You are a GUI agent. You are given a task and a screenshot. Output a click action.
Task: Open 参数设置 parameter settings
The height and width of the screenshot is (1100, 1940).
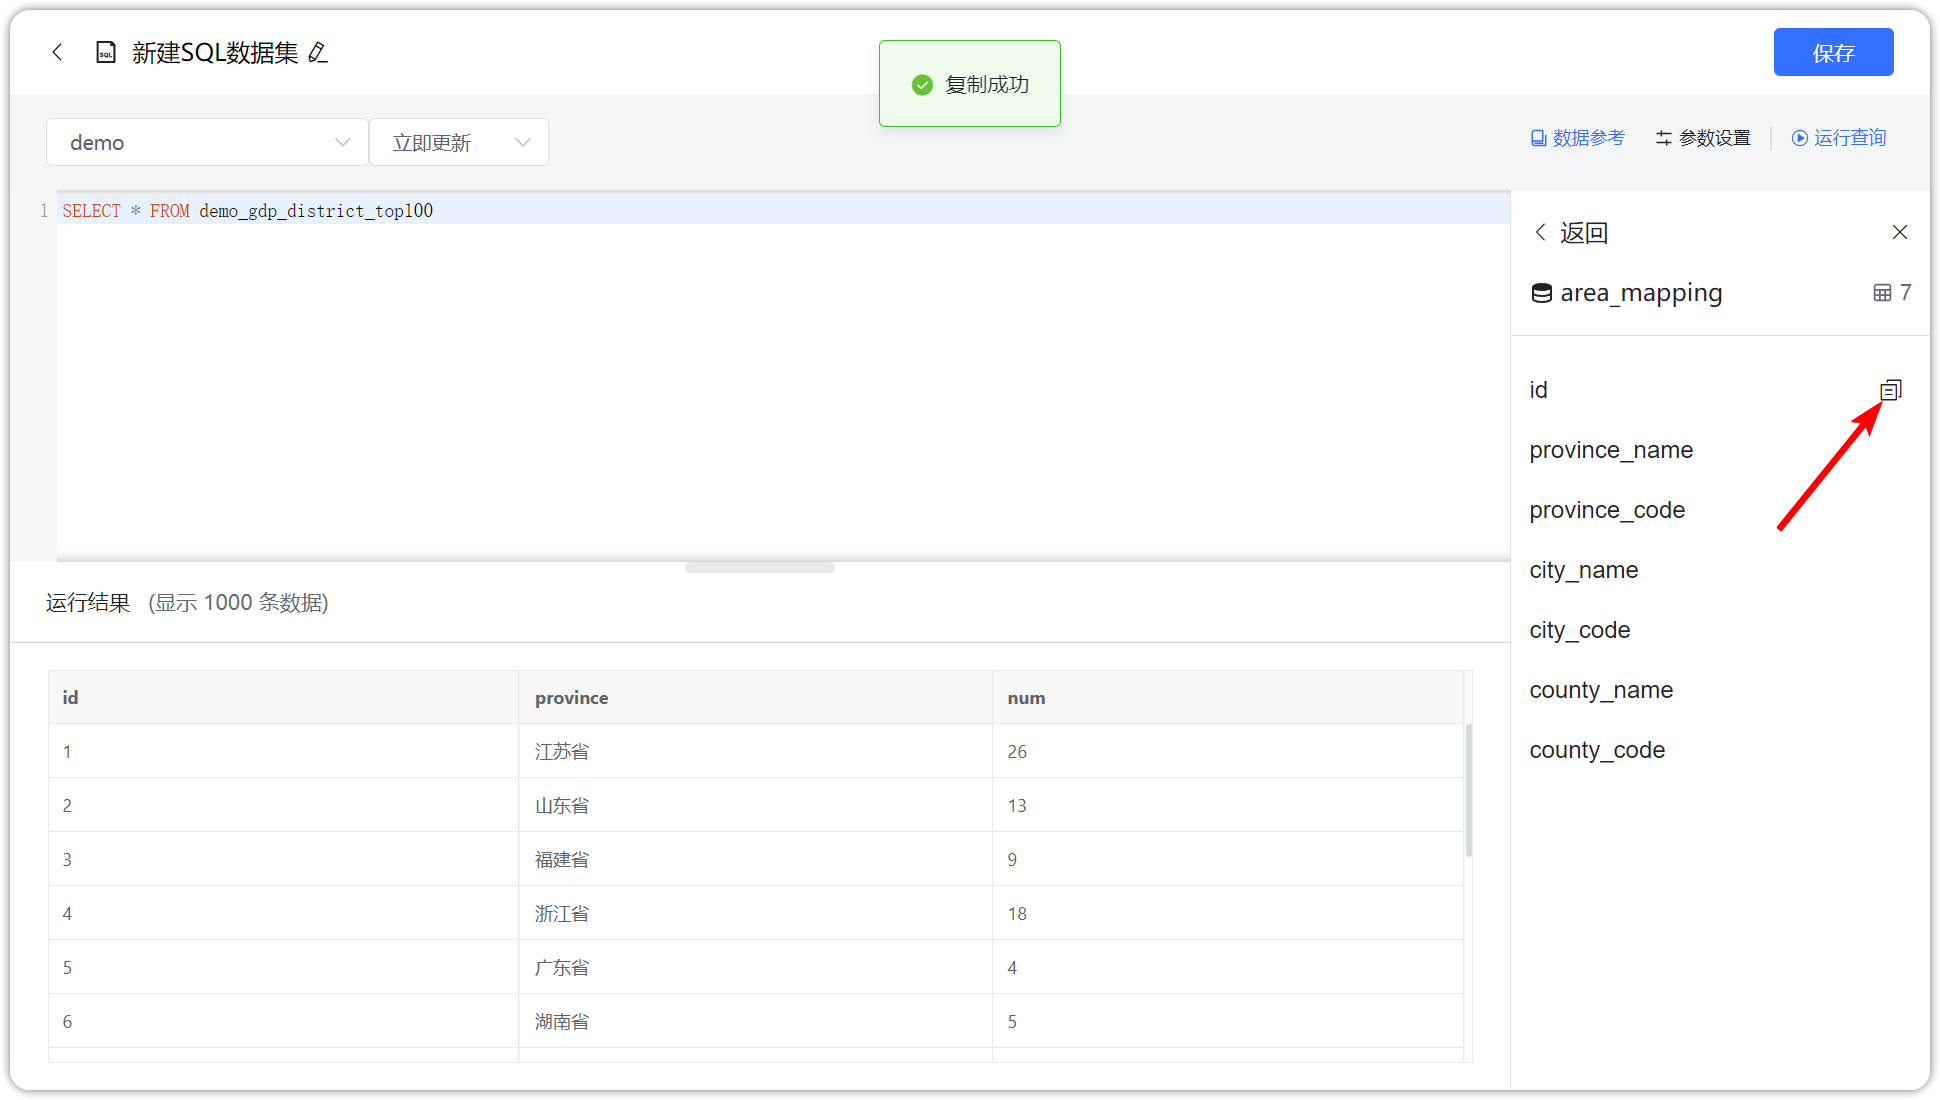point(1703,138)
